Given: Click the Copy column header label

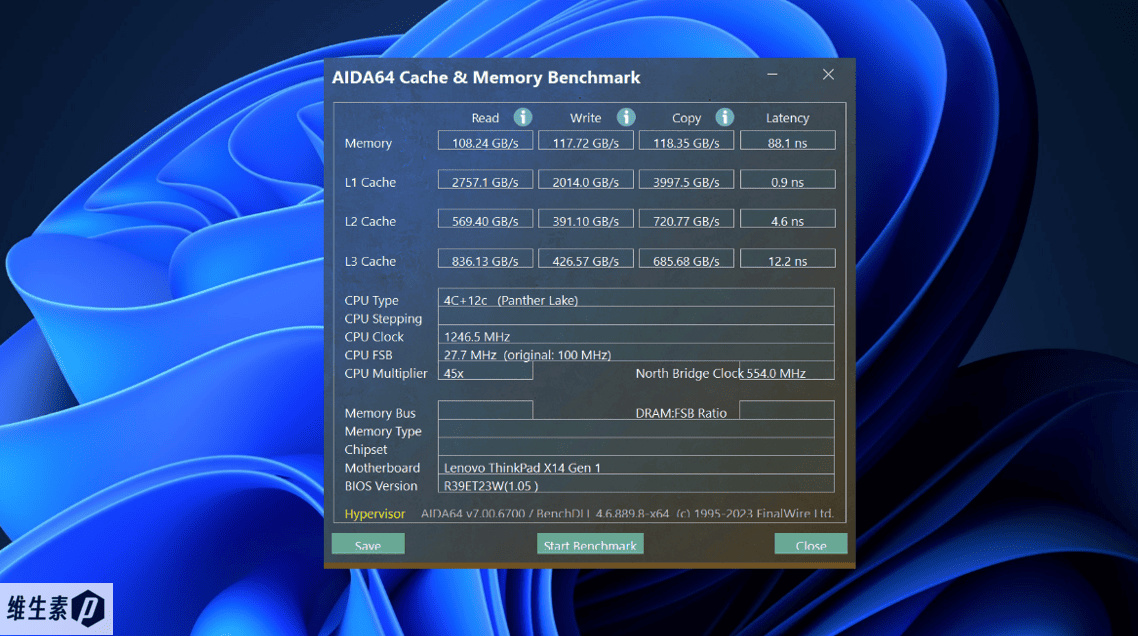Looking at the screenshot, I should 686,118.
